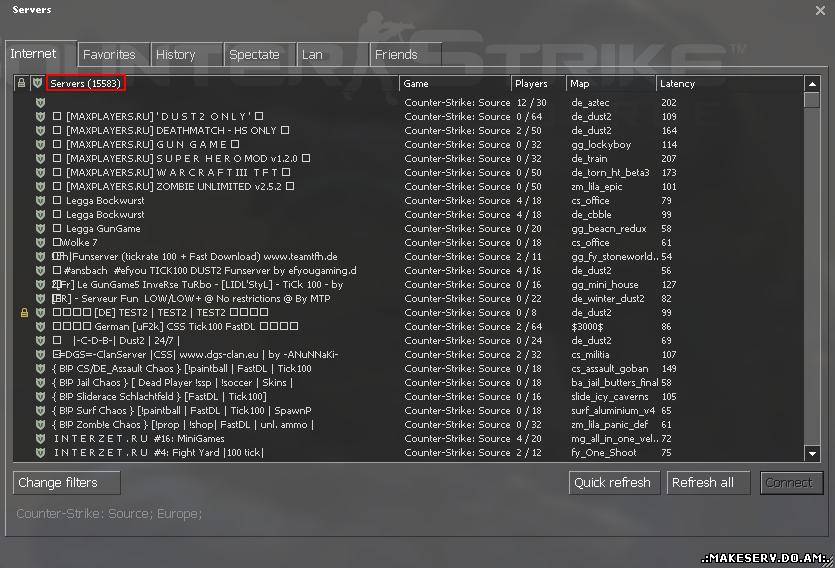Select the #ansbach #efyou TICK100 DUST2 server
835x568 pixels.
click(409, 270)
